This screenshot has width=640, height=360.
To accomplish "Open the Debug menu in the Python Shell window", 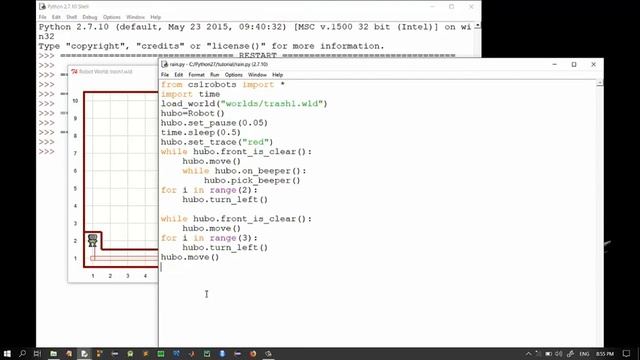I will pyautogui.click(x=90, y=17).
